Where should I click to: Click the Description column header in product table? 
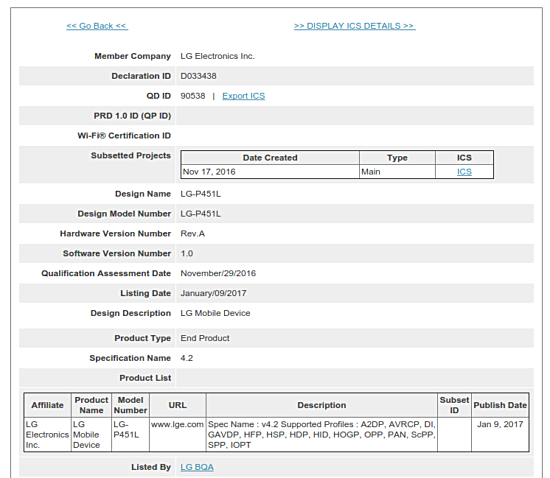[322, 405]
